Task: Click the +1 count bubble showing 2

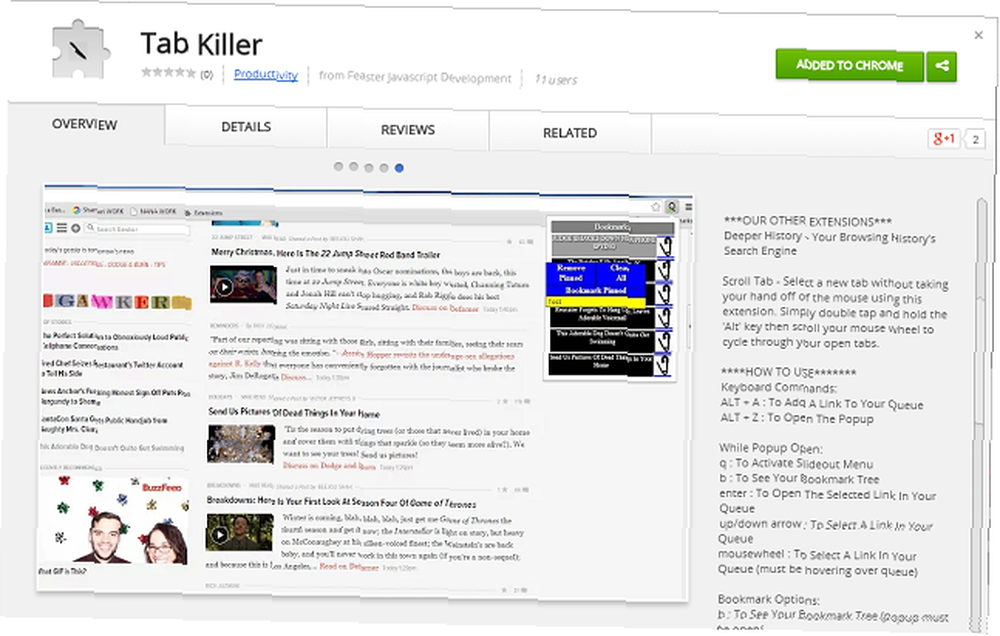Action: [974, 140]
